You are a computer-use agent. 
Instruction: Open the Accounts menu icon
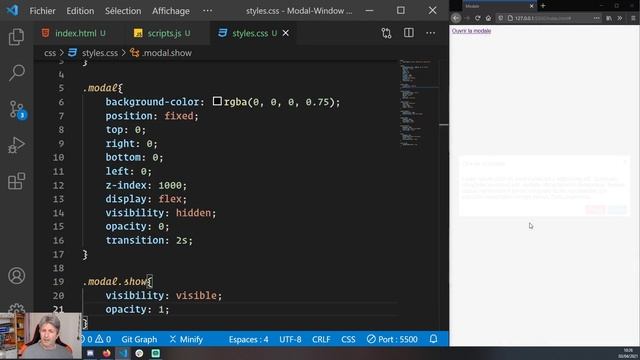(x=16, y=276)
